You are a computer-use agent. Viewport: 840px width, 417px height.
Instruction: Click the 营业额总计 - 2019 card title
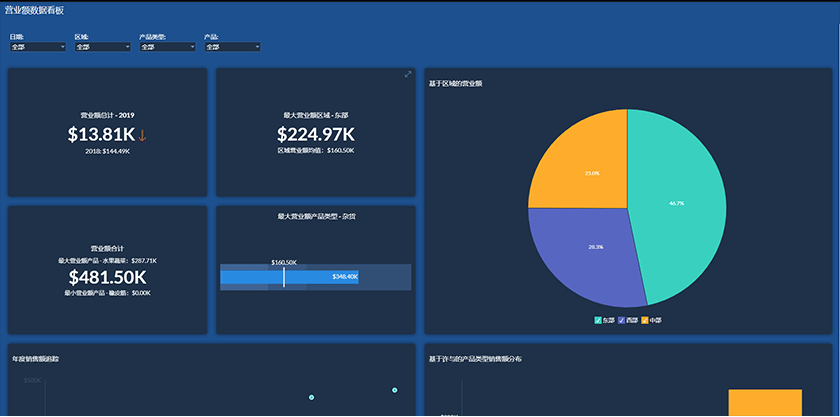click(107, 115)
